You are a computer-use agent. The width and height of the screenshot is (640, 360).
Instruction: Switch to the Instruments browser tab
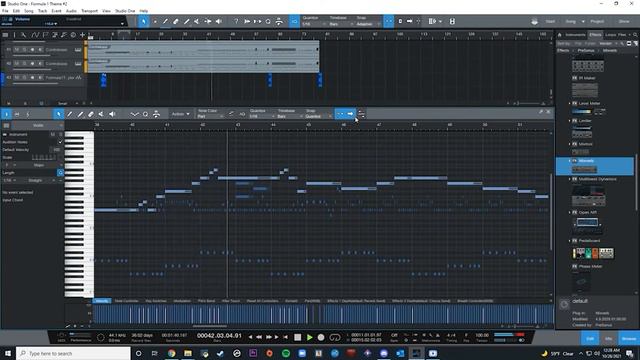(x=575, y=35)
